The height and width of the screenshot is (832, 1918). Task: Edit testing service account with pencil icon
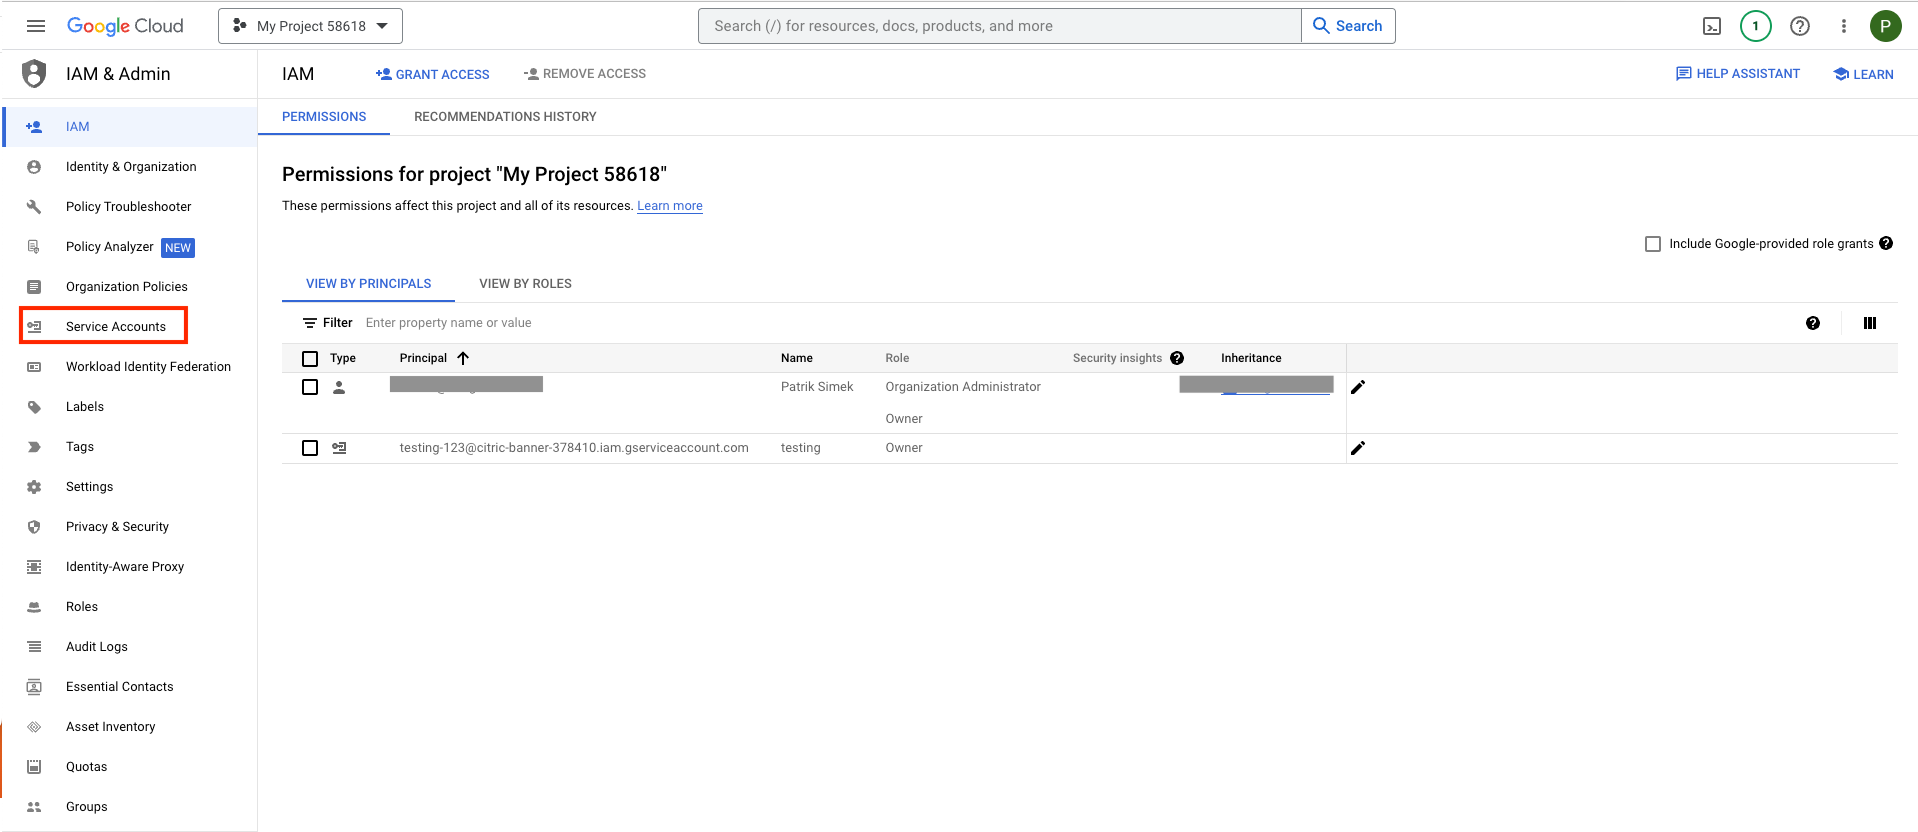[x=1357, y=448]
